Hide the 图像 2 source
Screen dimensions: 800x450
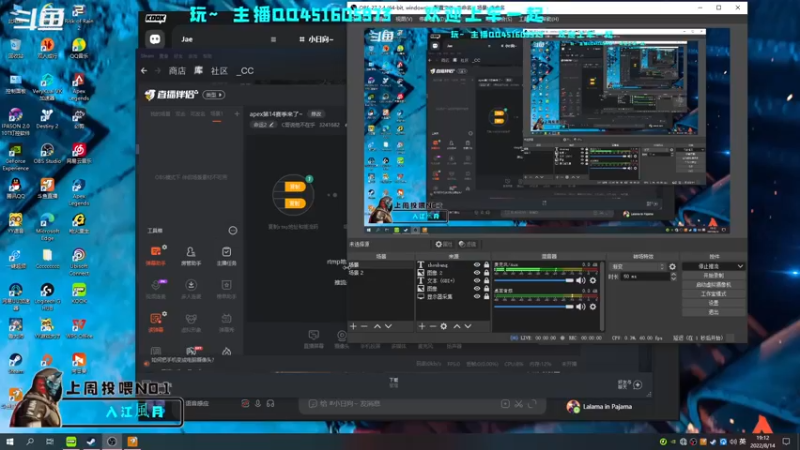pyautogui.click(x=477, y=273)
